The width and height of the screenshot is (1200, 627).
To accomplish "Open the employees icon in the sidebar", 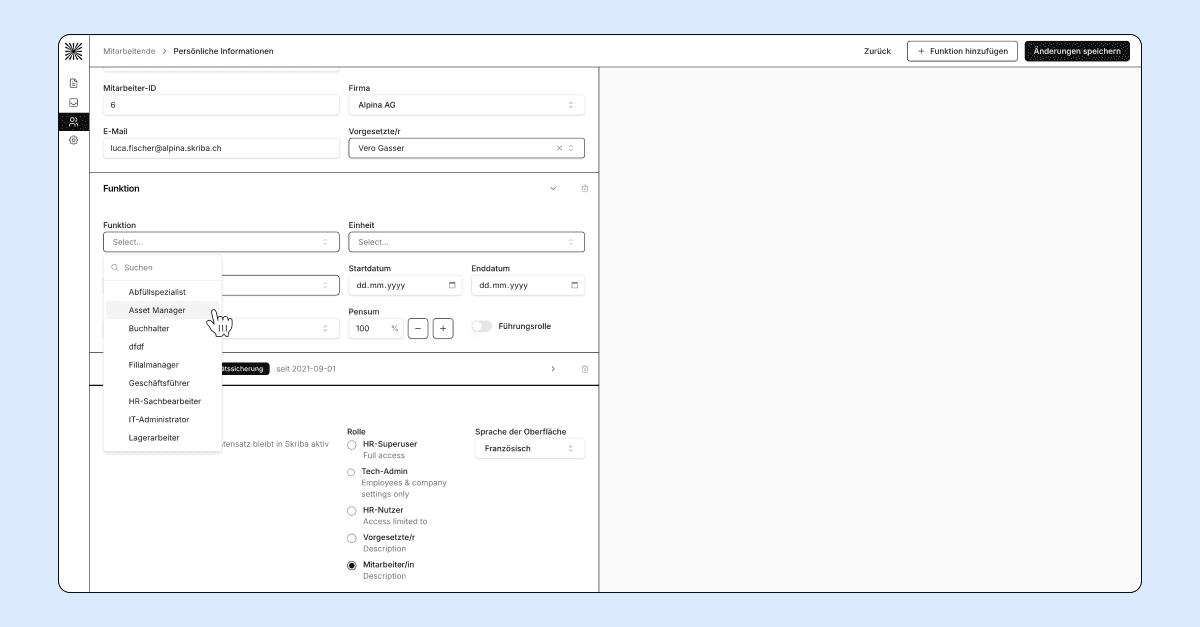I will (x=73, y=122).
